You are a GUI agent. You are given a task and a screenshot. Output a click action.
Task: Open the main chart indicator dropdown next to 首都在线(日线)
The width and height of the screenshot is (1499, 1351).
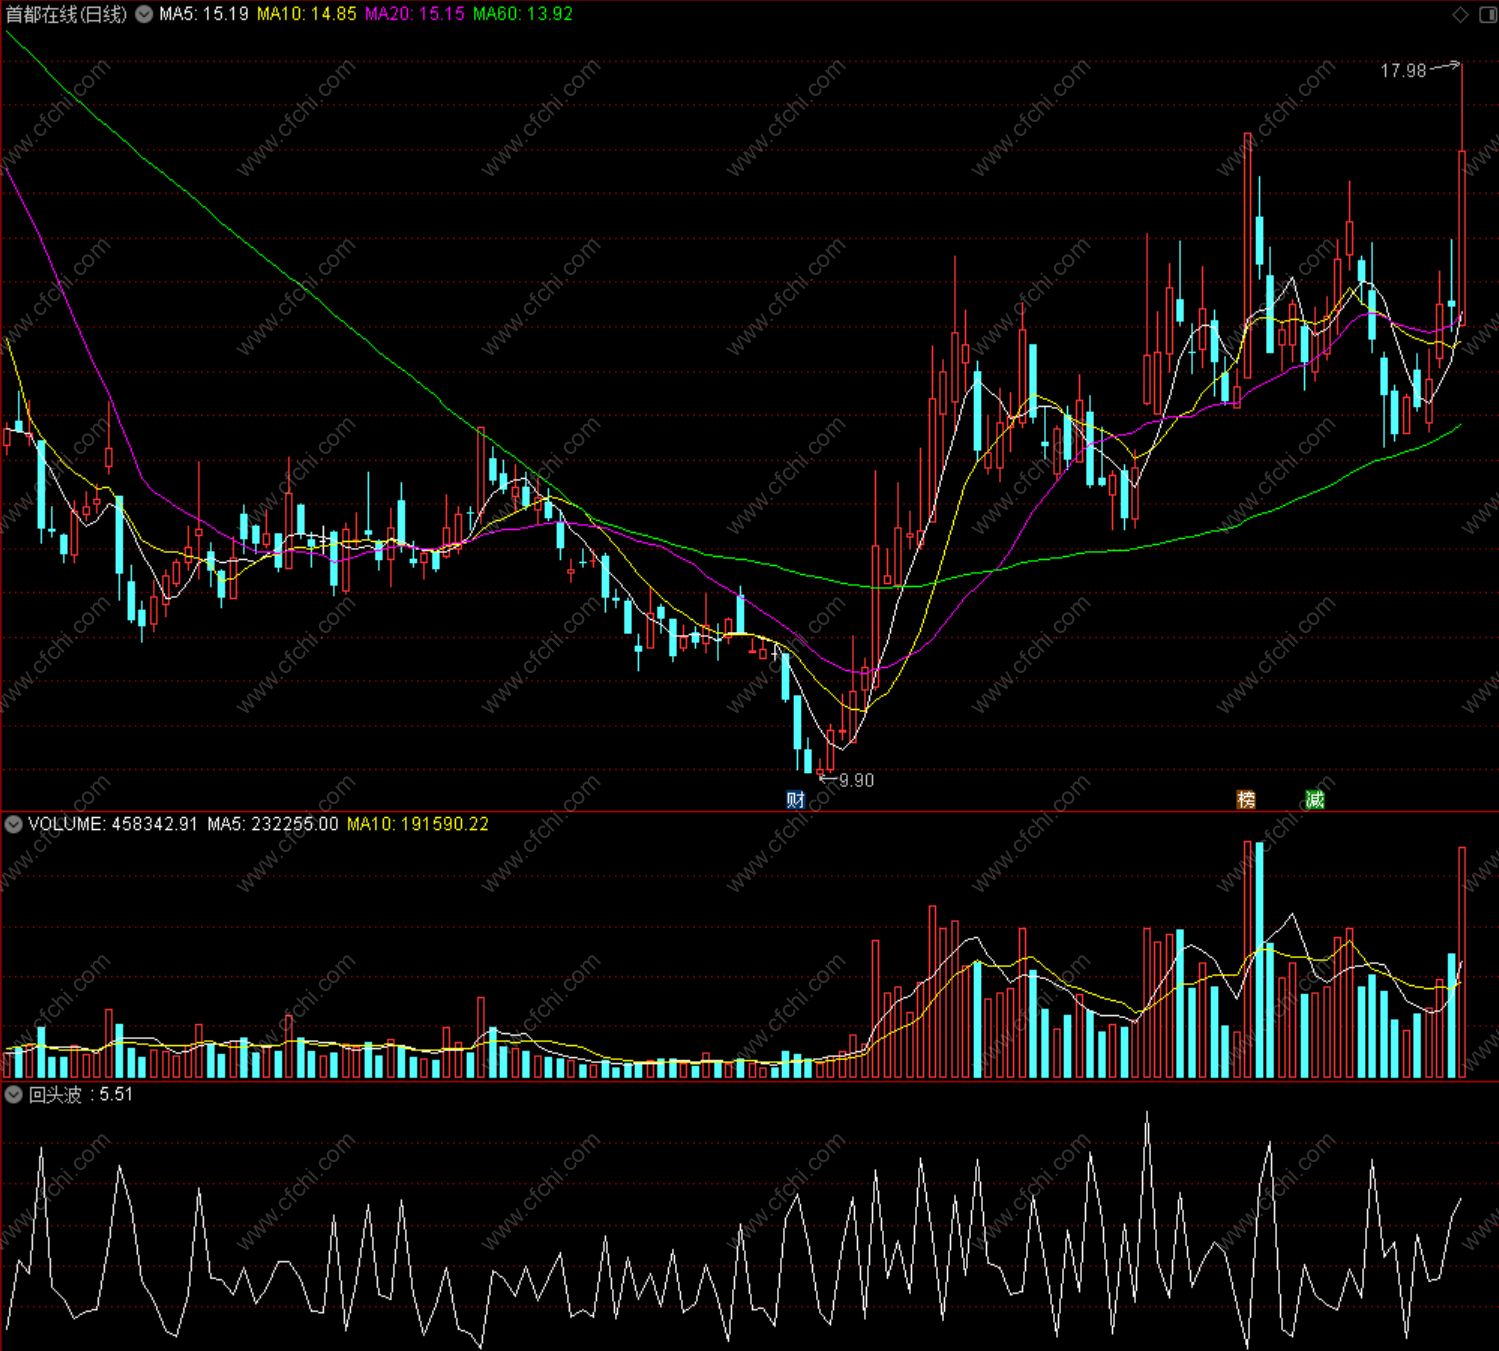coord(144,14)
